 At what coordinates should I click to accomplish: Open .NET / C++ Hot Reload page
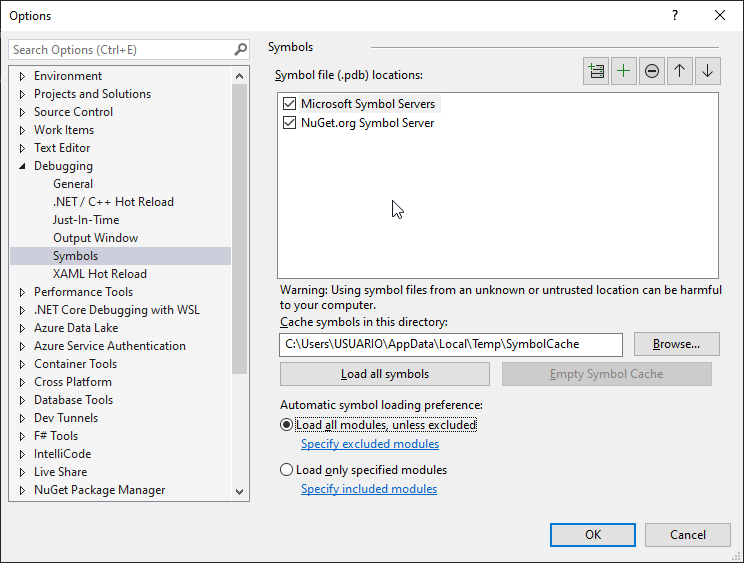113,202
